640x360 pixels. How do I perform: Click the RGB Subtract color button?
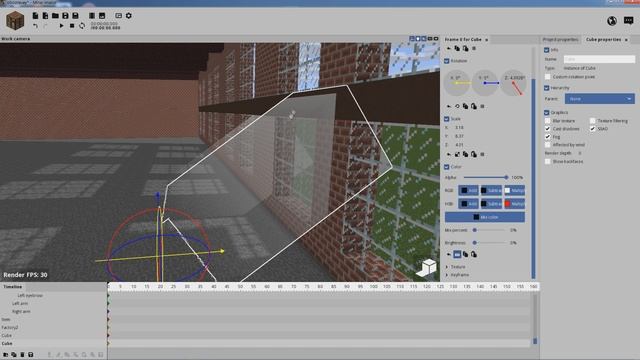(491, 191)
